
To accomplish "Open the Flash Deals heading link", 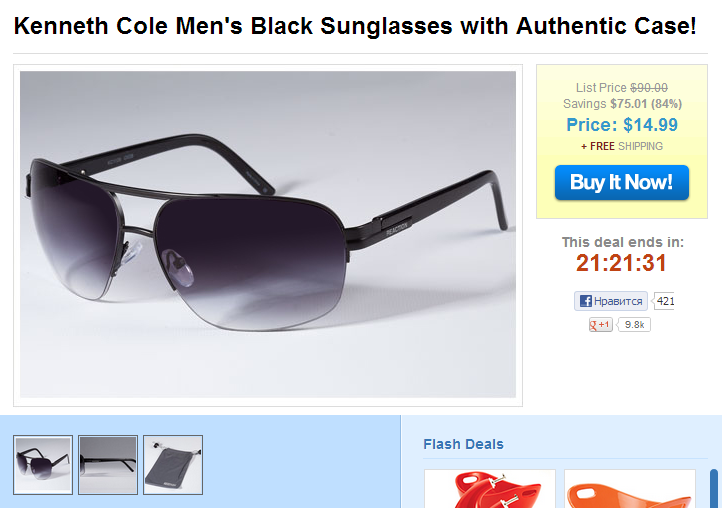I will point(463,444).
